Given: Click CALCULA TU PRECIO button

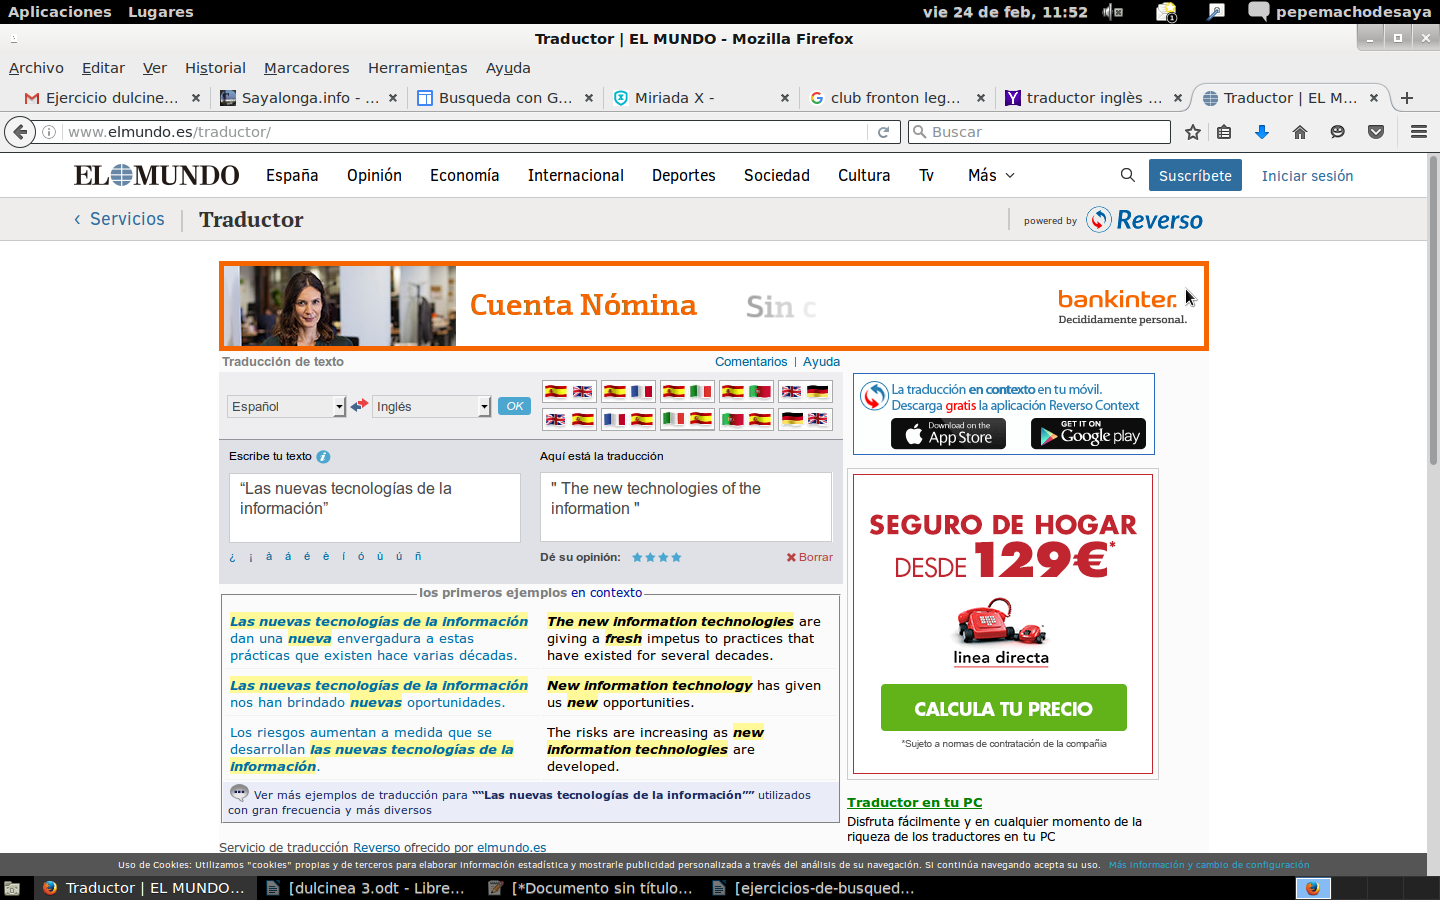Looking at the screenshot, I should pyautogui.click(x=1003, y=708).
